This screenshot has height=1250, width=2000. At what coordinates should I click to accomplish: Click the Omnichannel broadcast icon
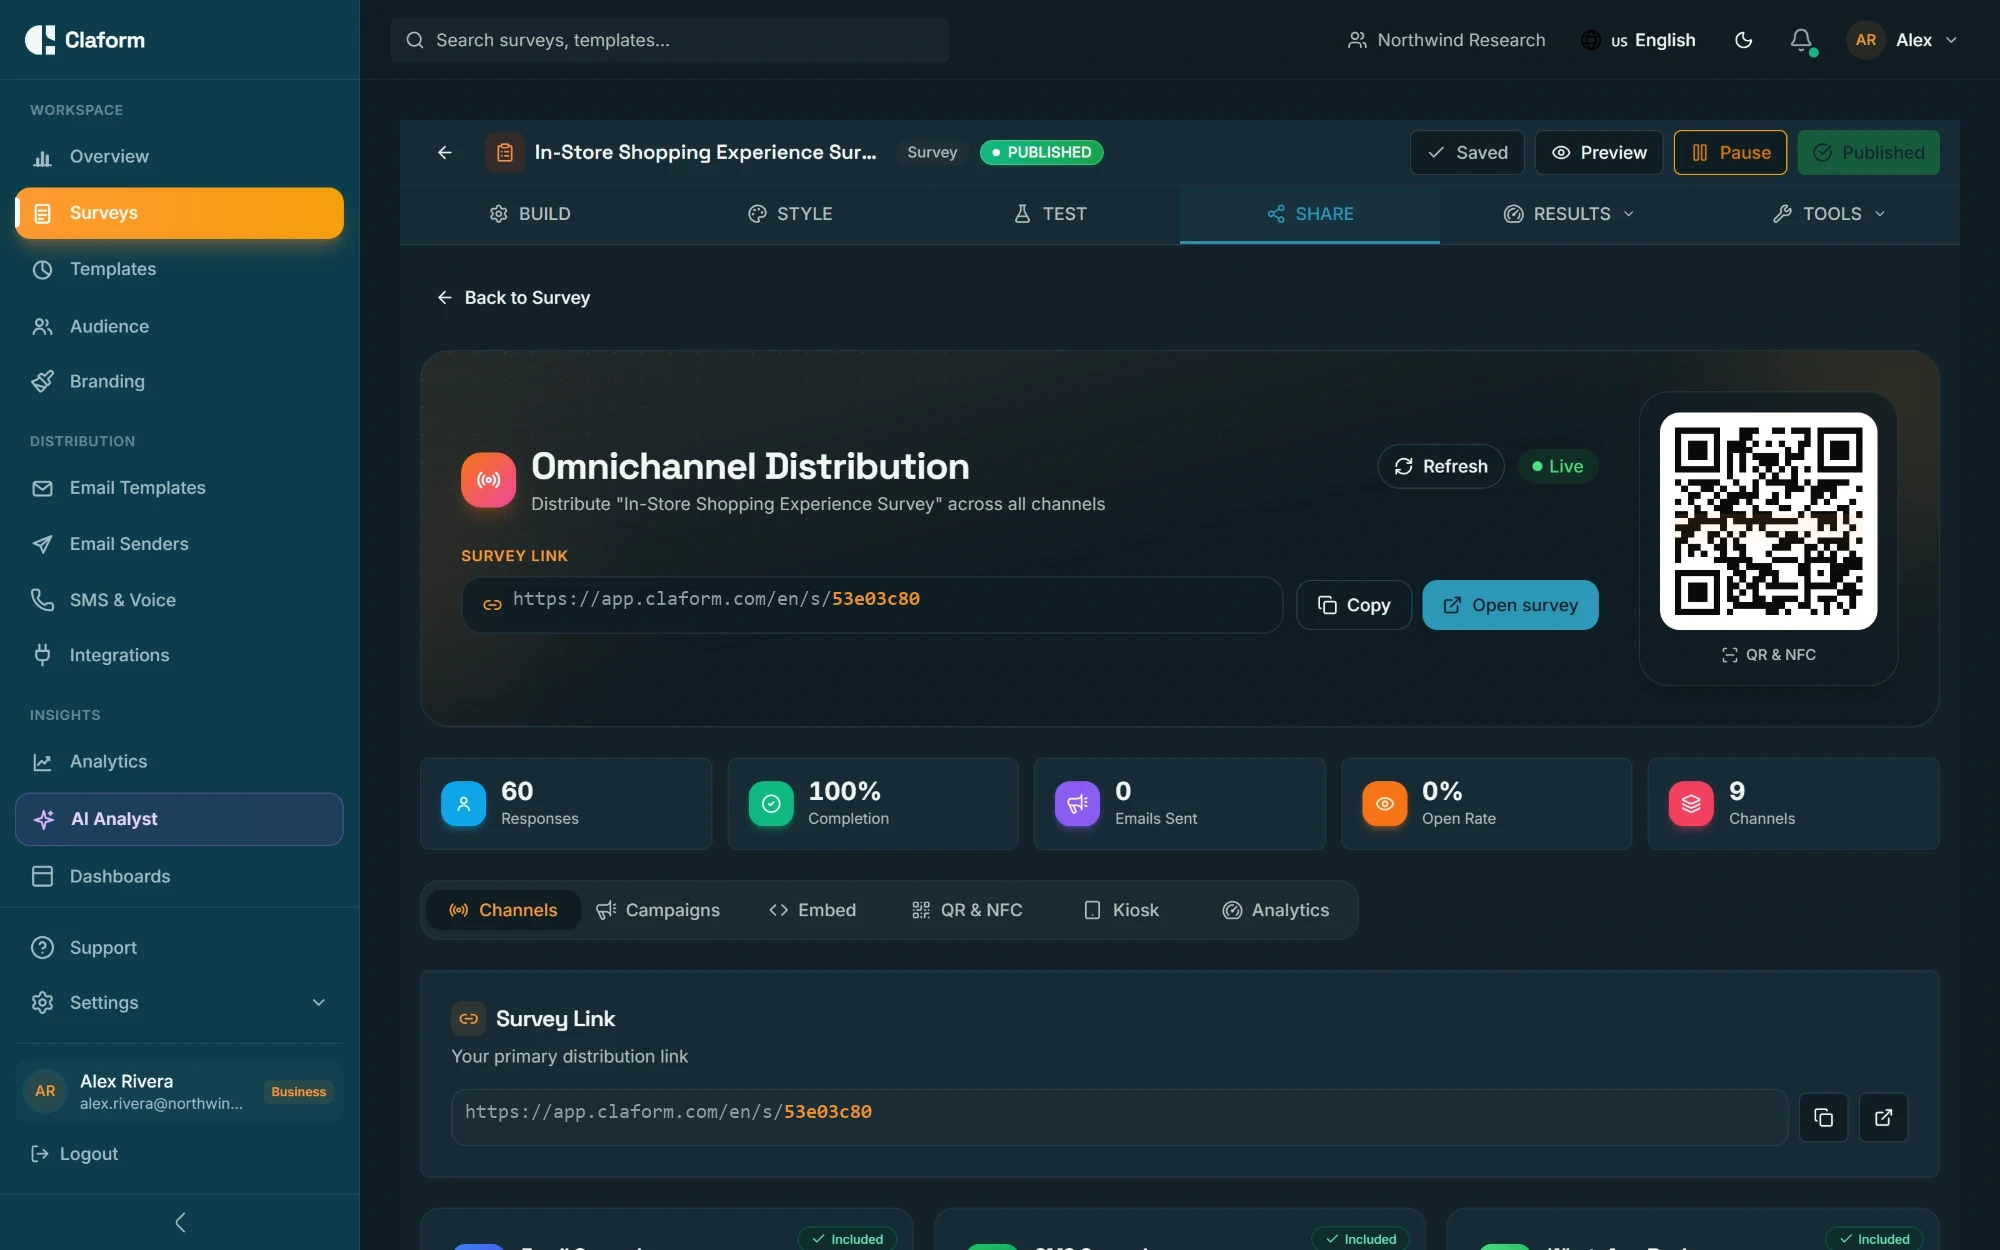488,480
